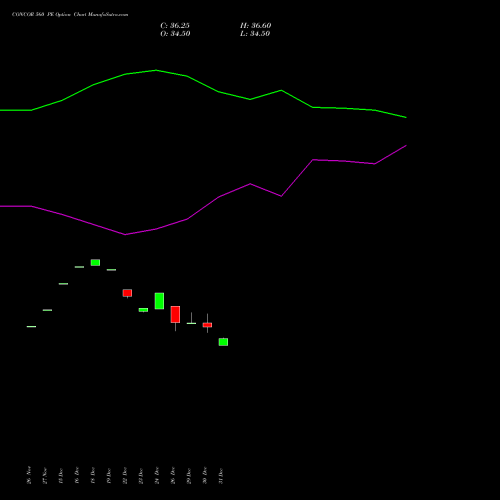
Task: Click the red candle for 22 Dec
Action: point(127,293)
